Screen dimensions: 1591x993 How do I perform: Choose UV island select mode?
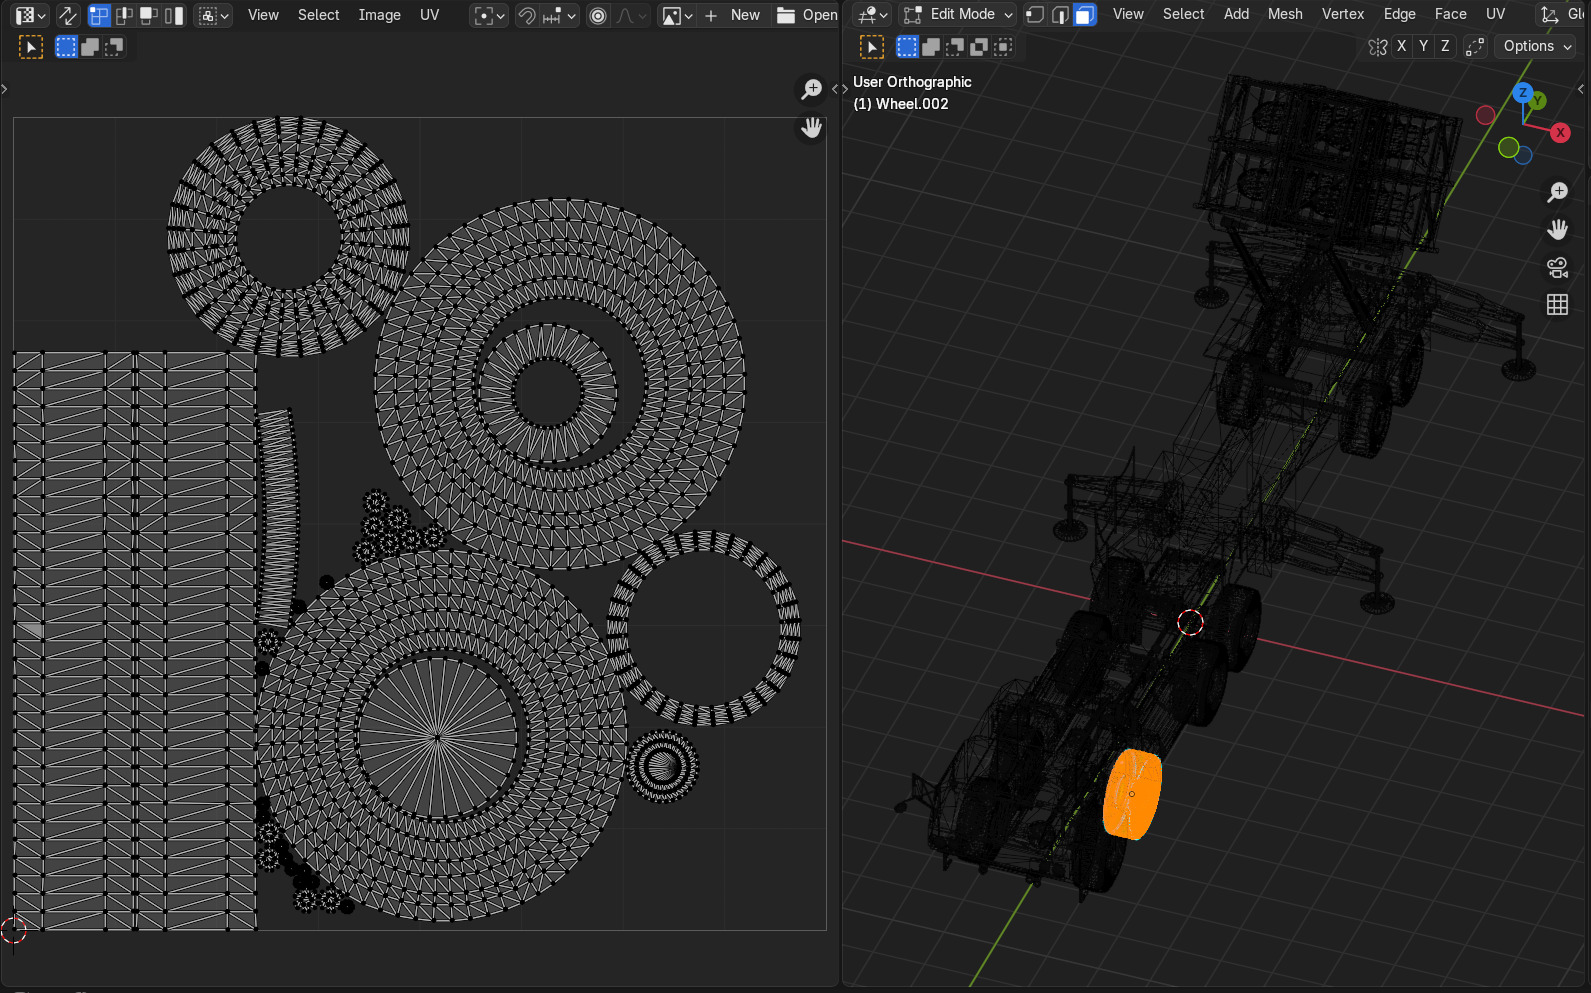174,15
